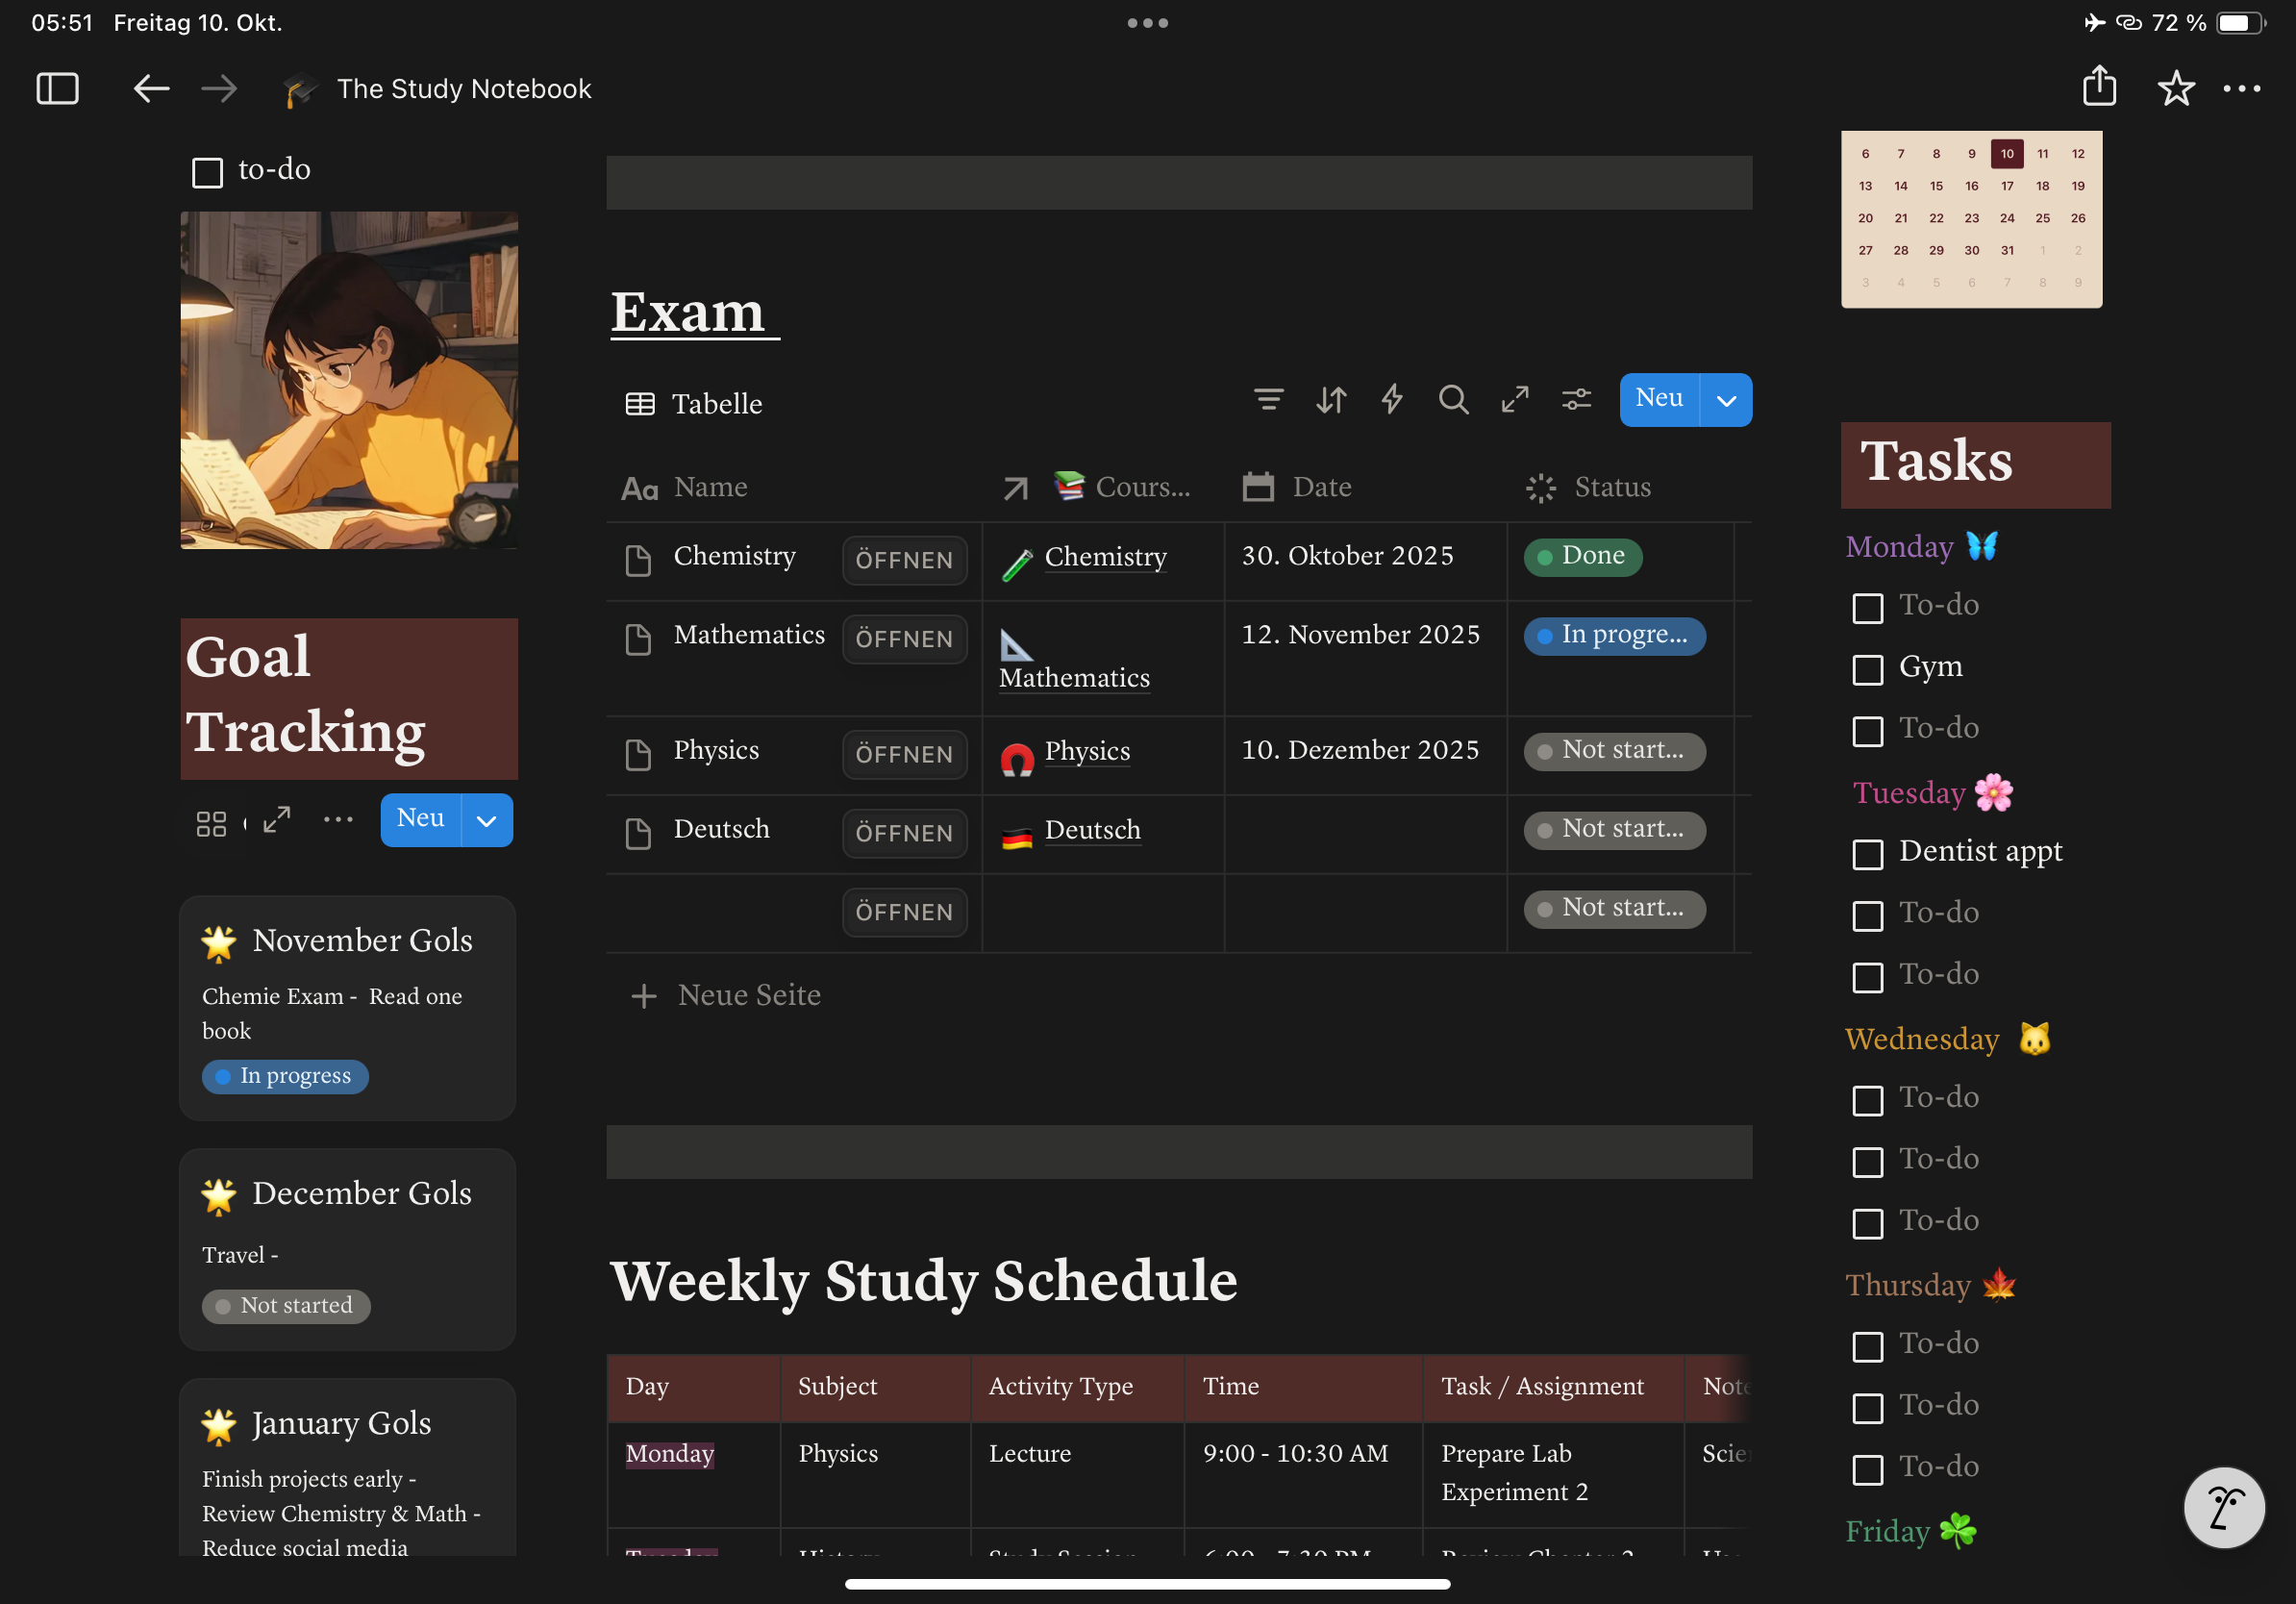Mark the Dentist appt task complete
The image size is (2296, 1604).
click(1868, 855)
